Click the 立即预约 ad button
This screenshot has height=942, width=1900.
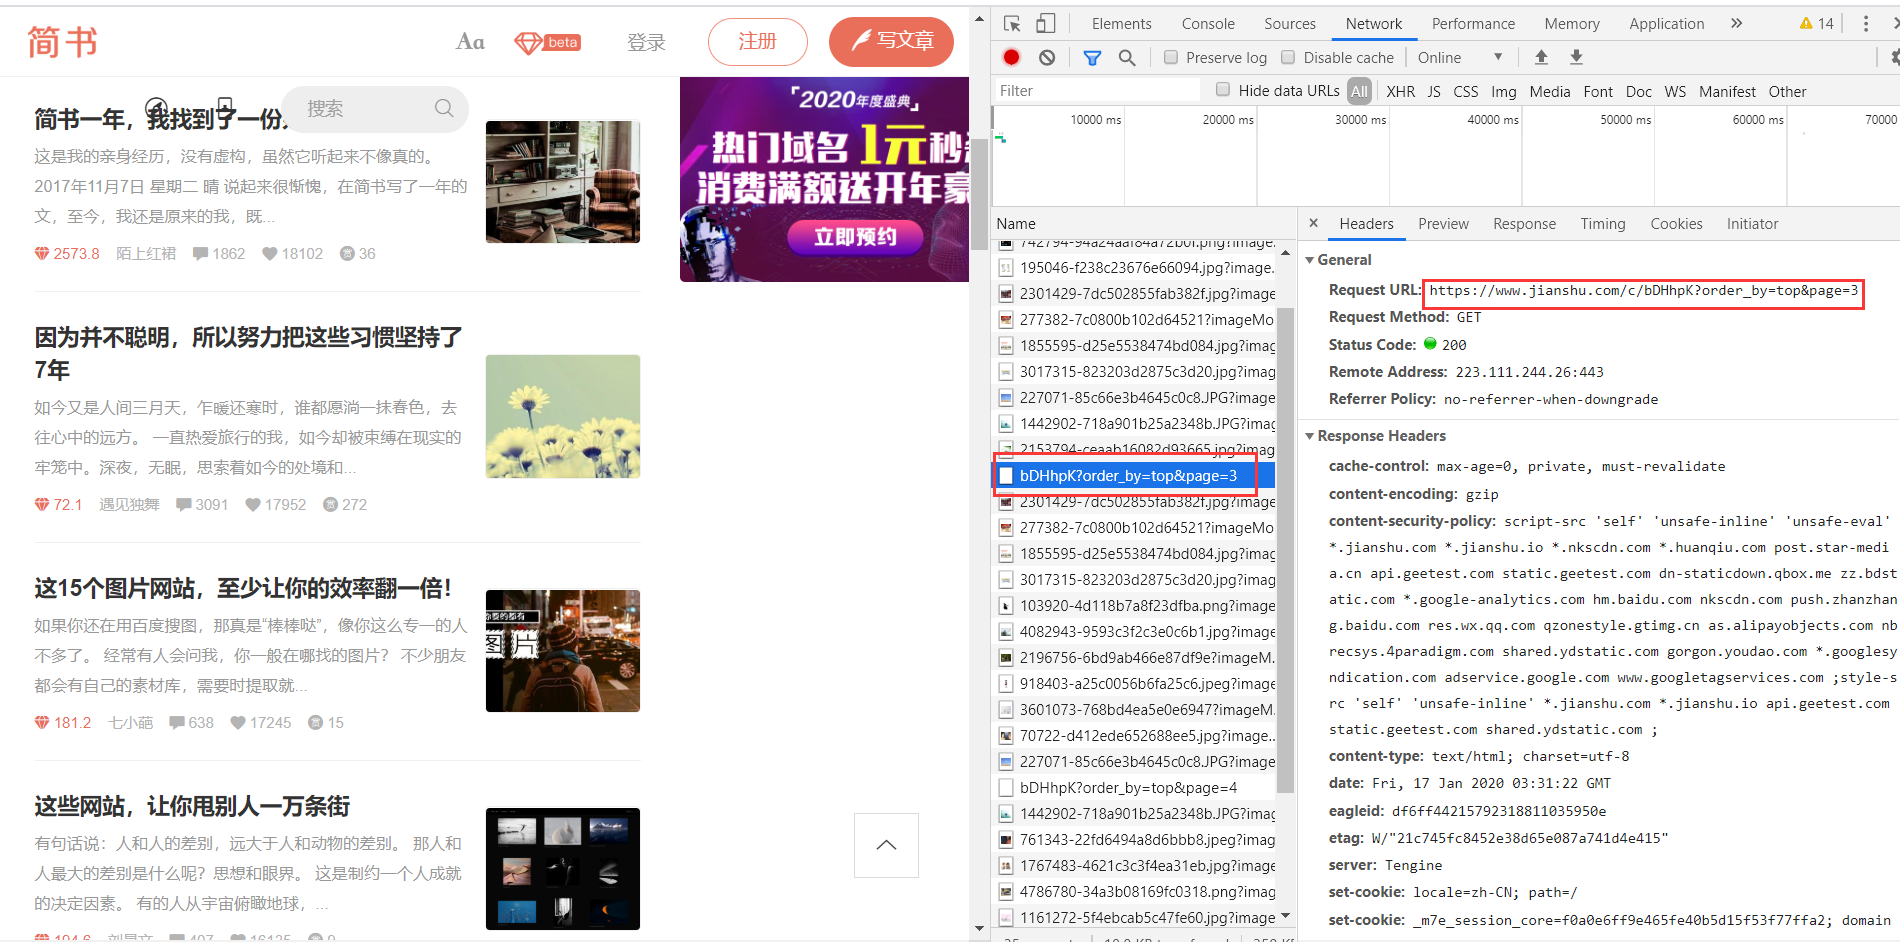click(x=855, y=237)
